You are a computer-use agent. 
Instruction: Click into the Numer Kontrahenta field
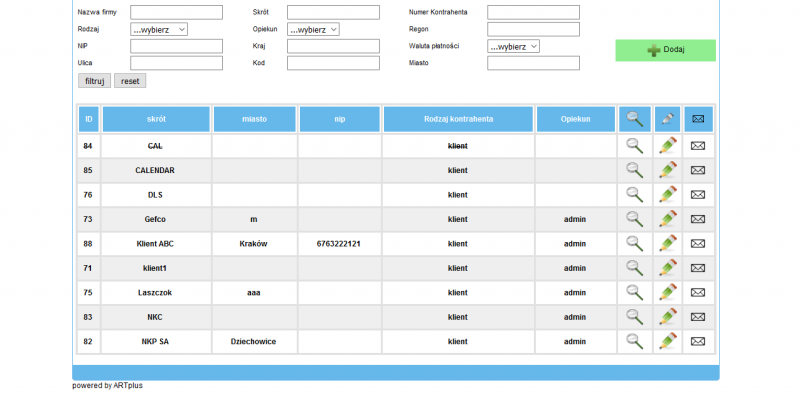pyautogui.click(x=533, y=12)
